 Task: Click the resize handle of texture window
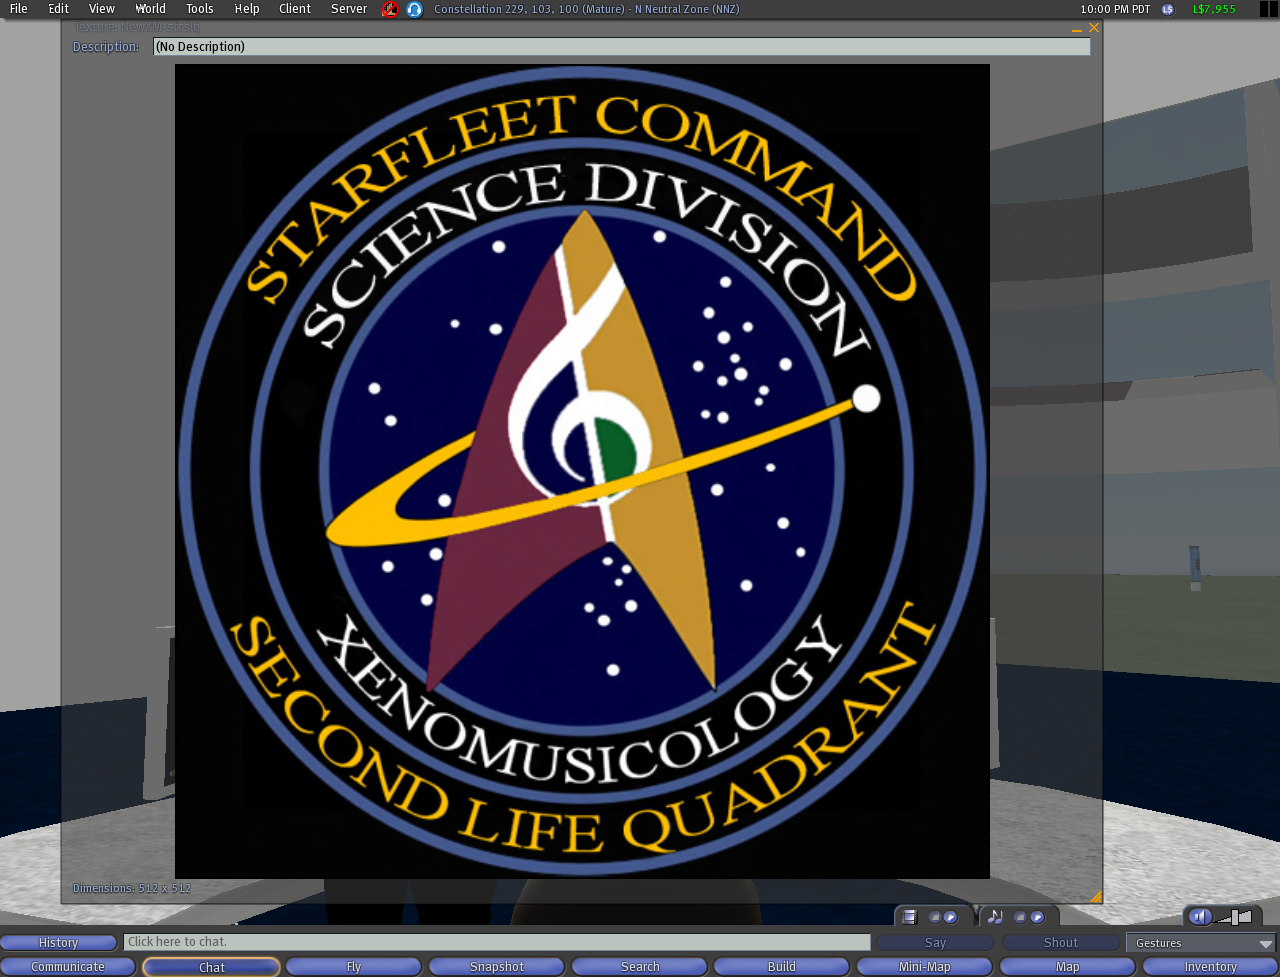[x=1096, y=897]
